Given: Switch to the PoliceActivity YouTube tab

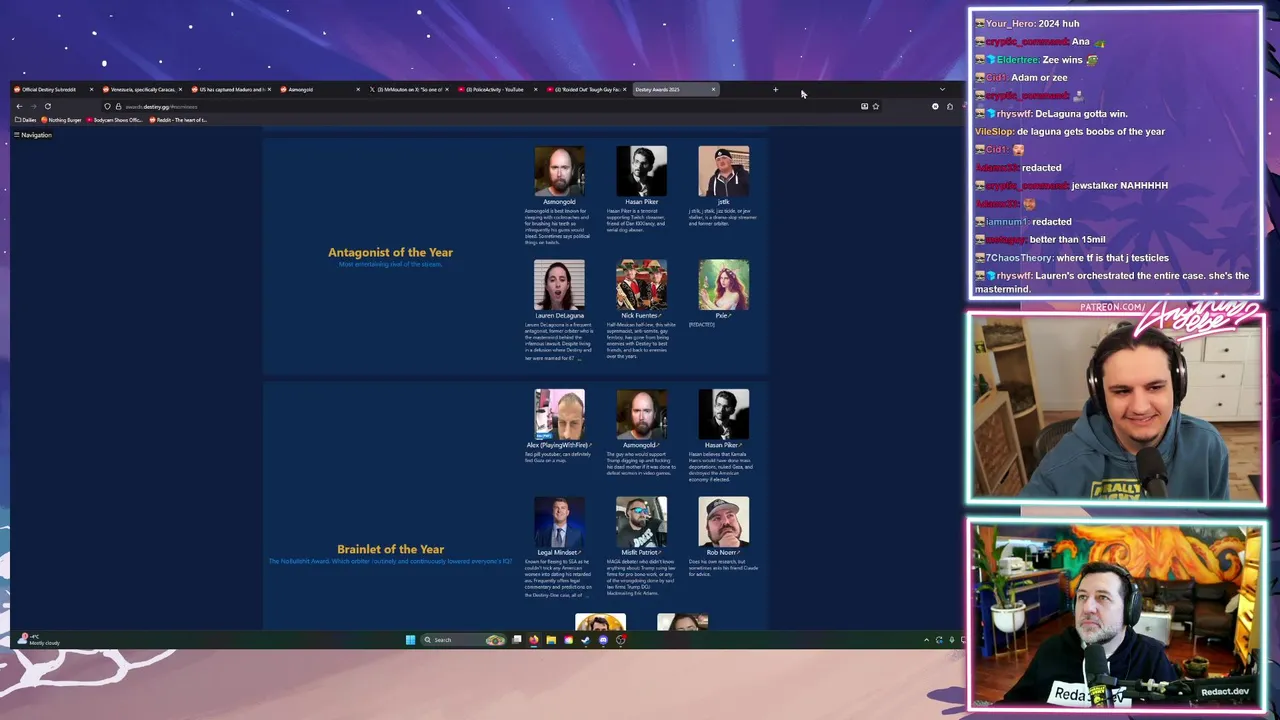Looking at the screenshot, I should point(496,90).
